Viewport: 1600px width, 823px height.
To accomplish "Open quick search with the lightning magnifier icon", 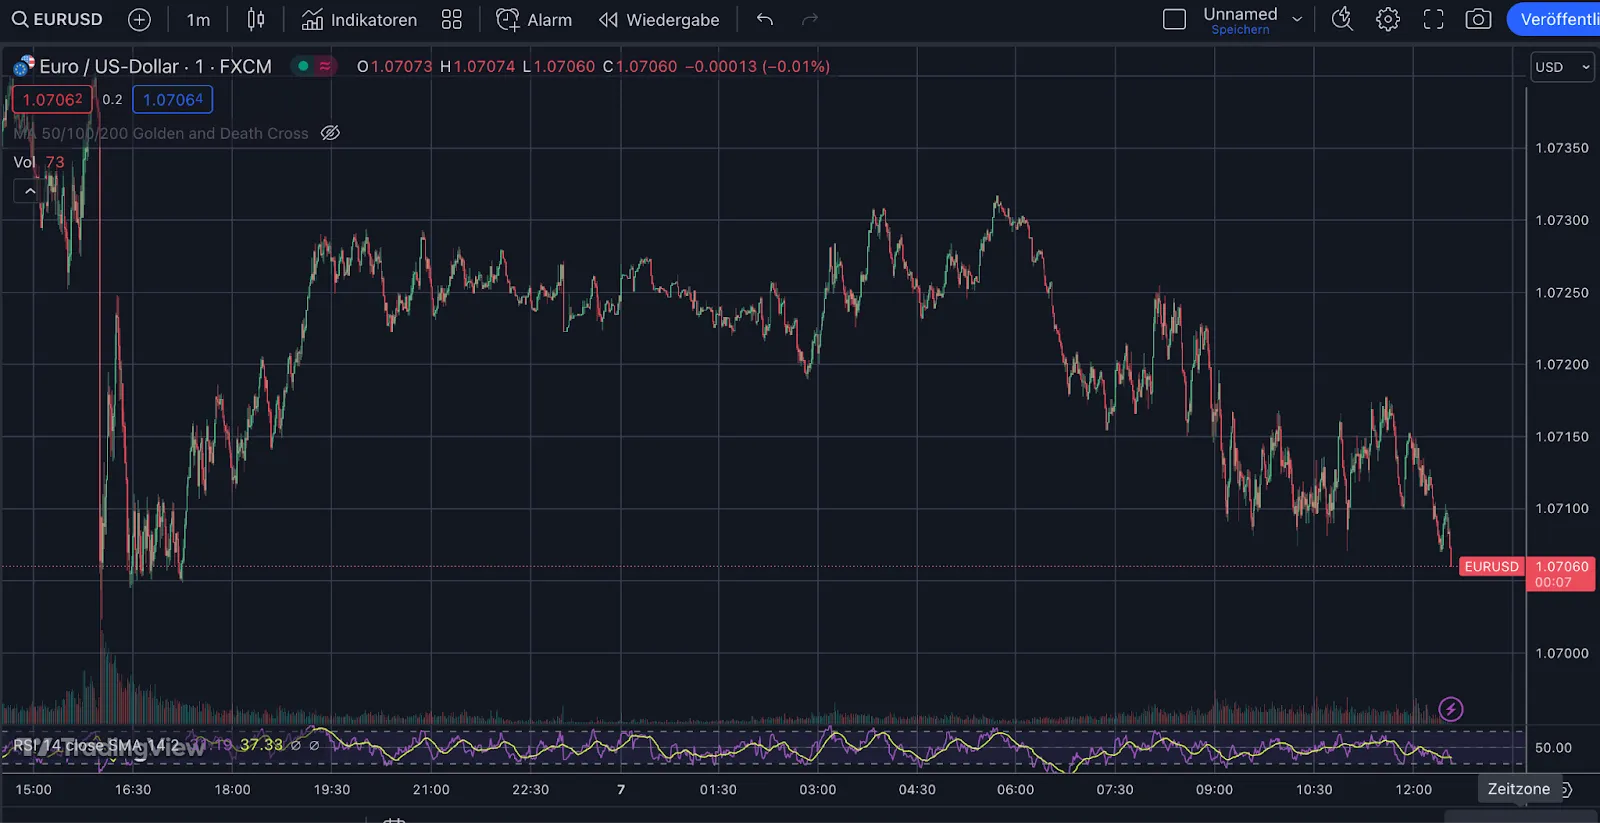I will [1343, 19].
